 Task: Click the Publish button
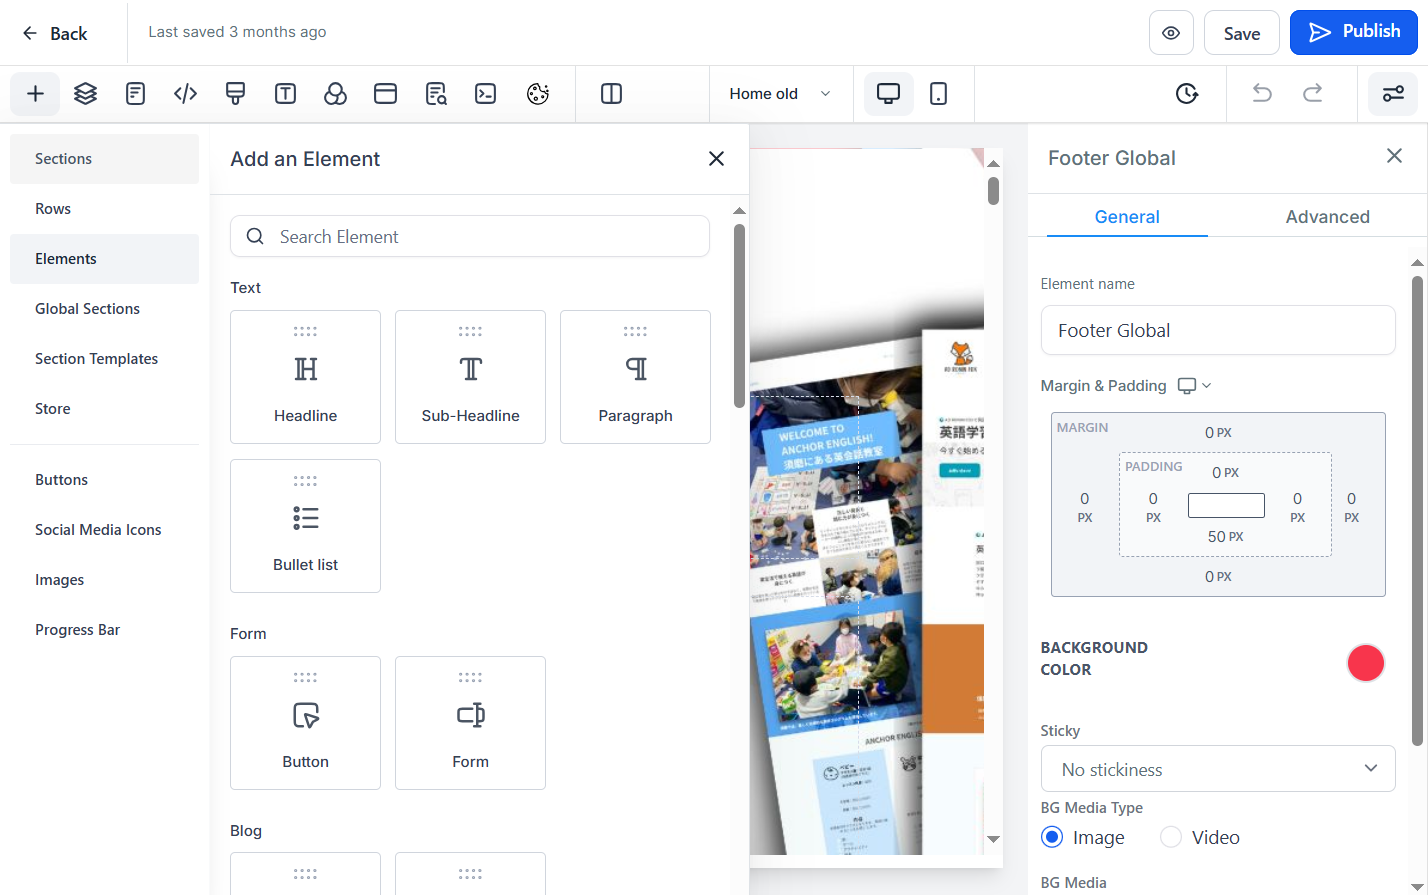point(1354,32)
